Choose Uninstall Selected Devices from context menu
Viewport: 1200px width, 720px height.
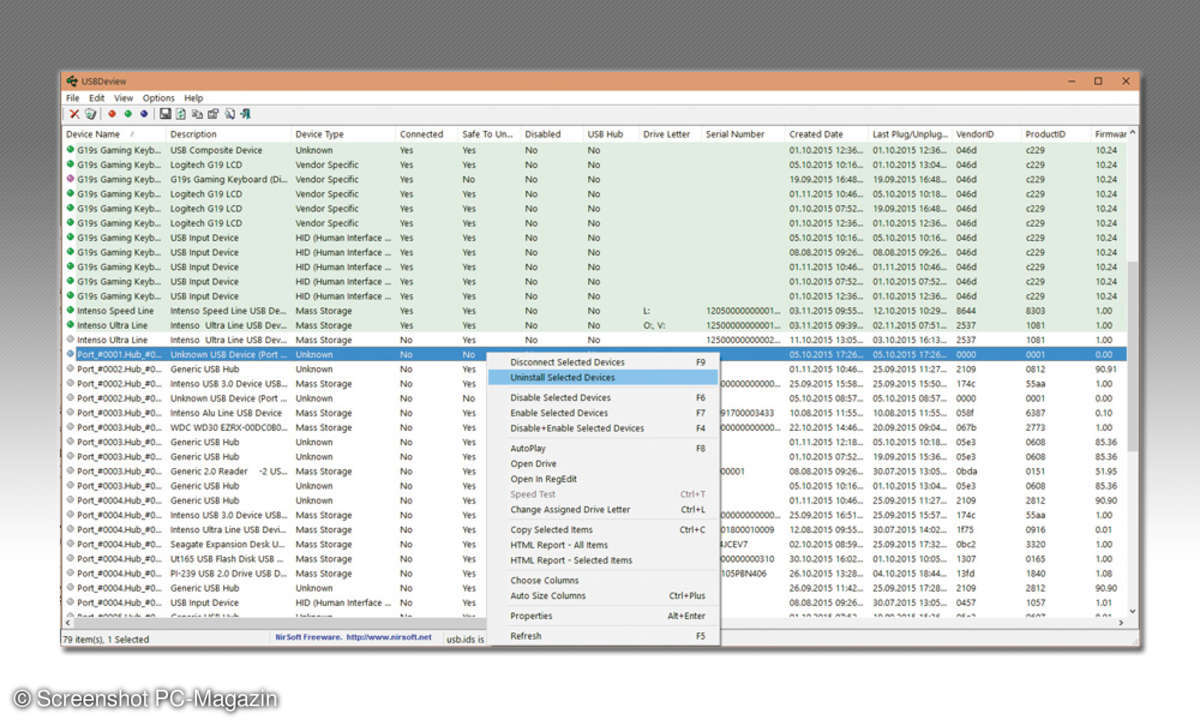562,378
